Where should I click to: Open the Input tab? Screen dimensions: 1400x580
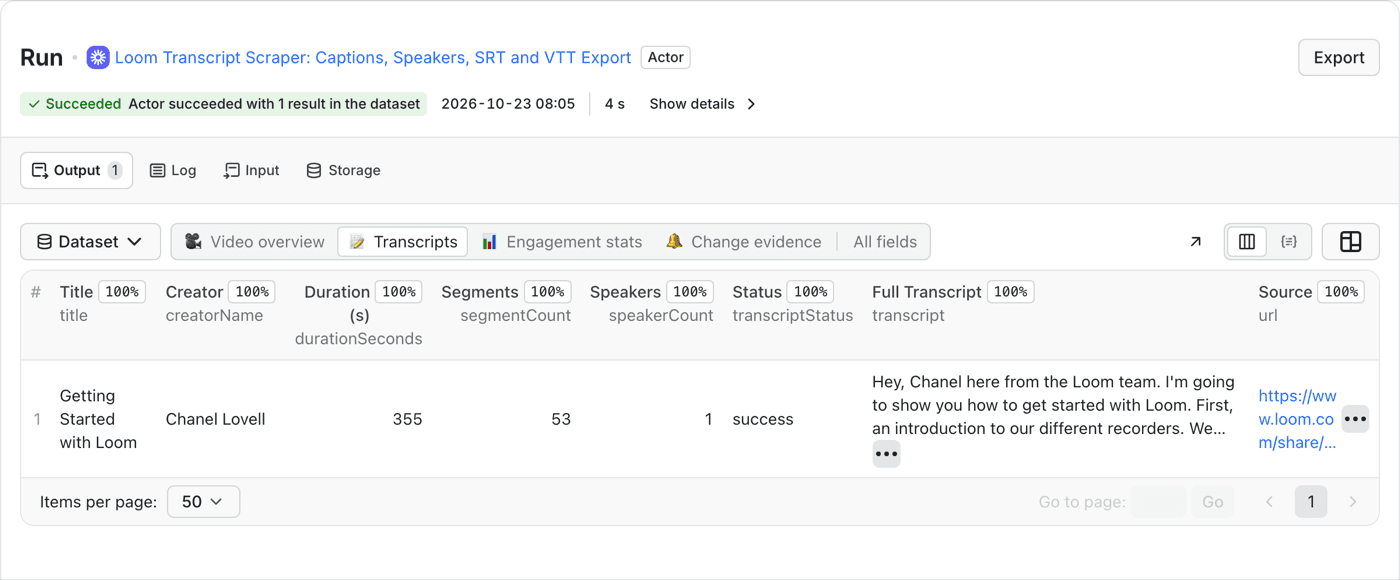click(x=251, y=171)
